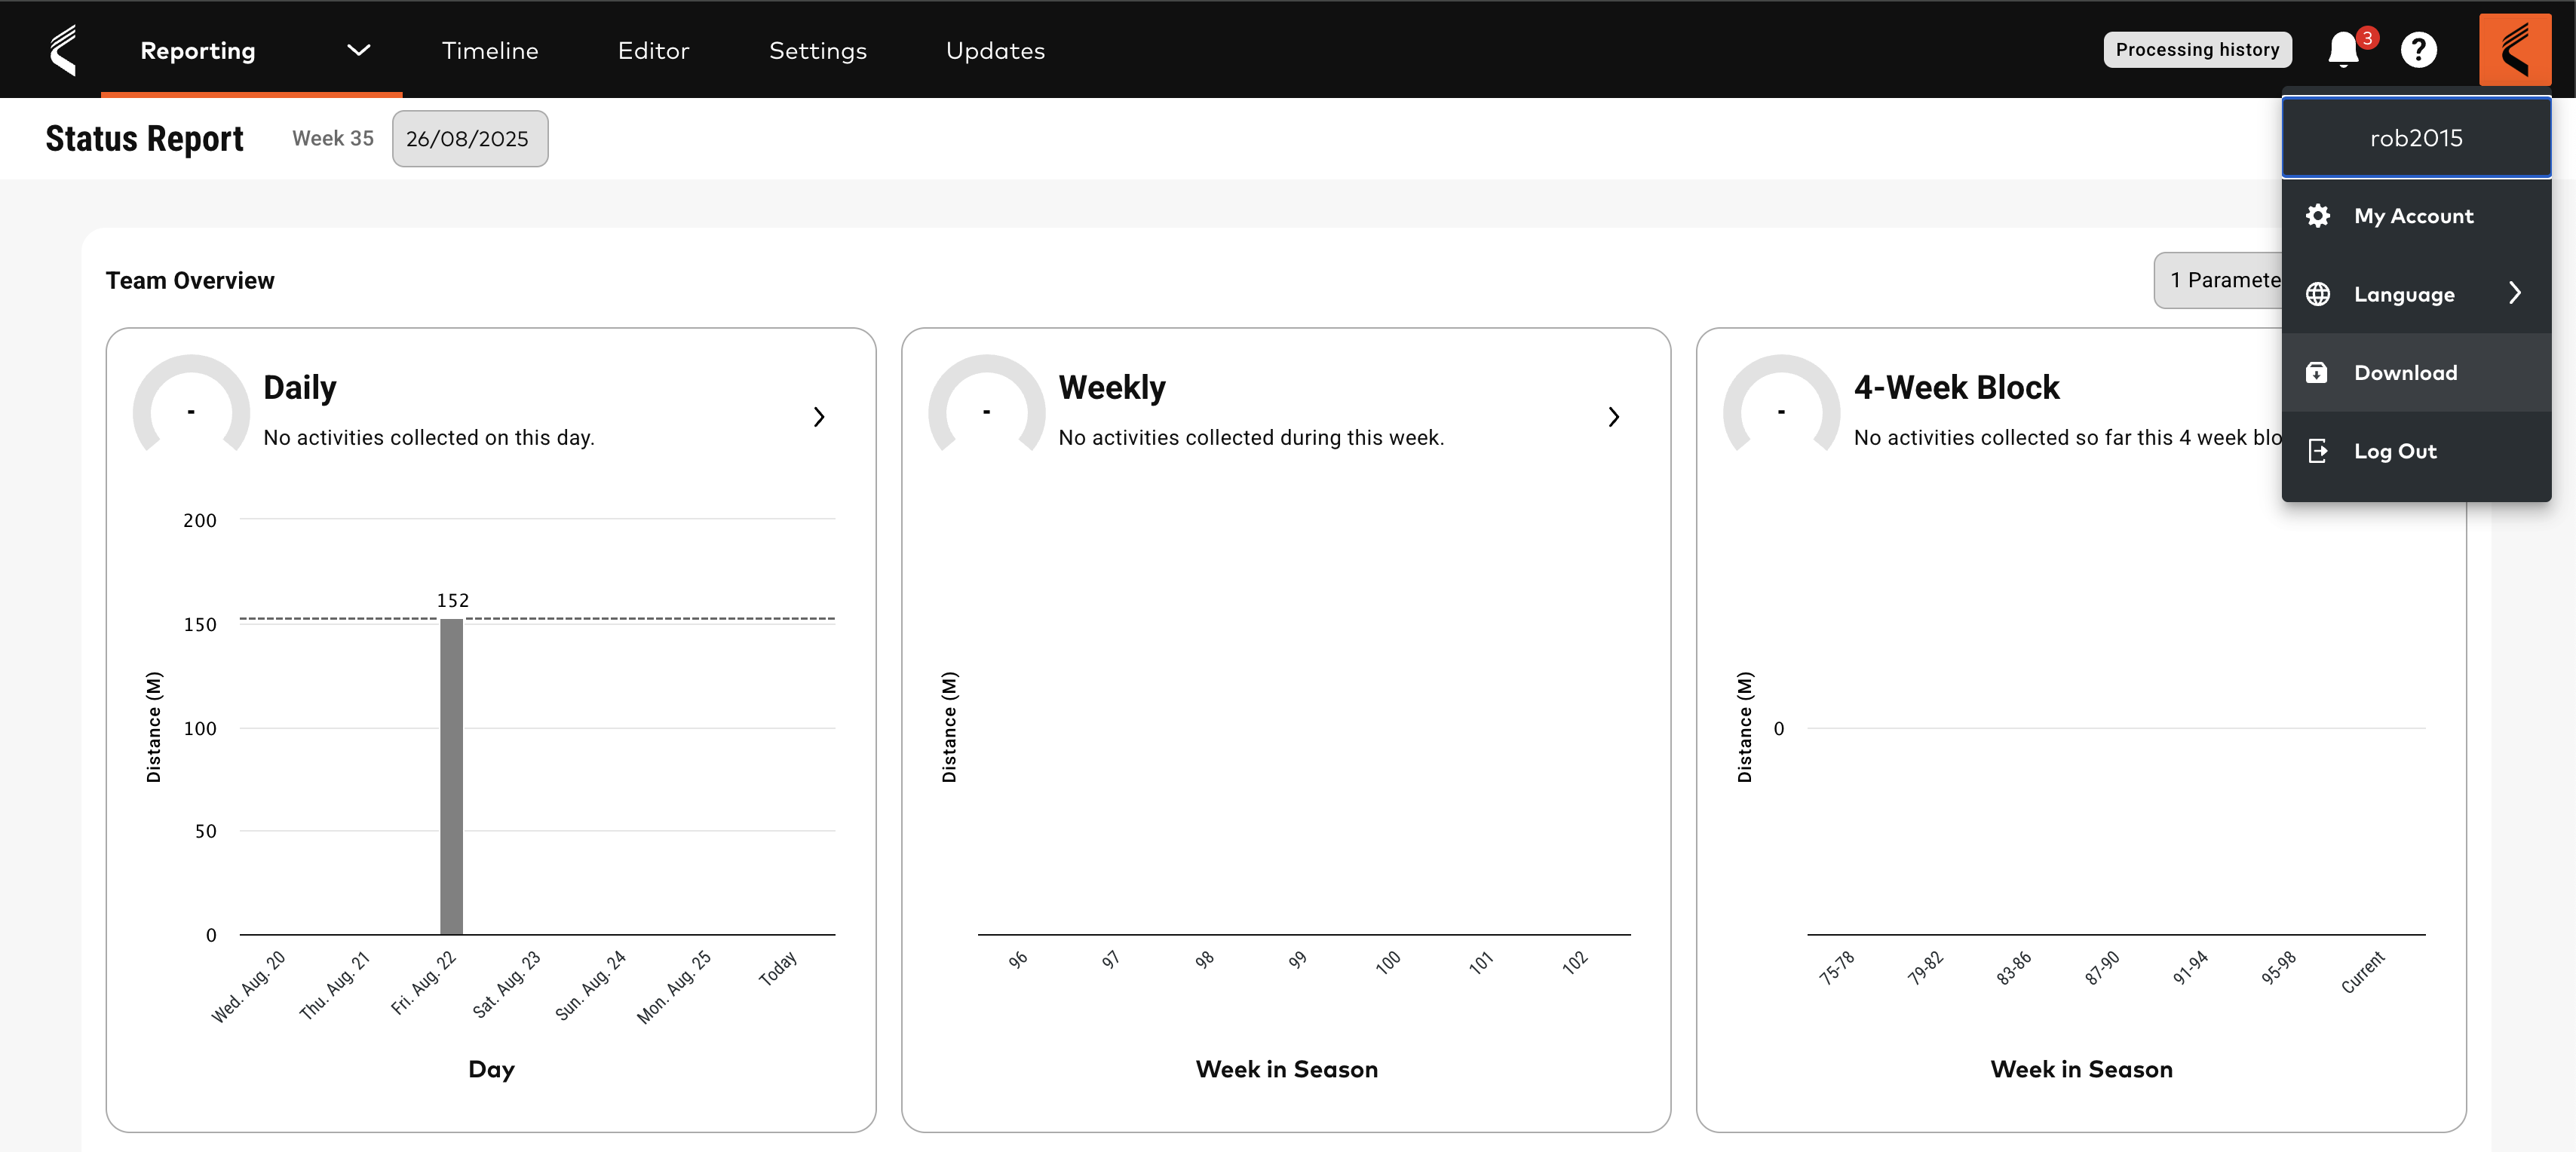Click the app logo in the top-left corner

[64, 48]
